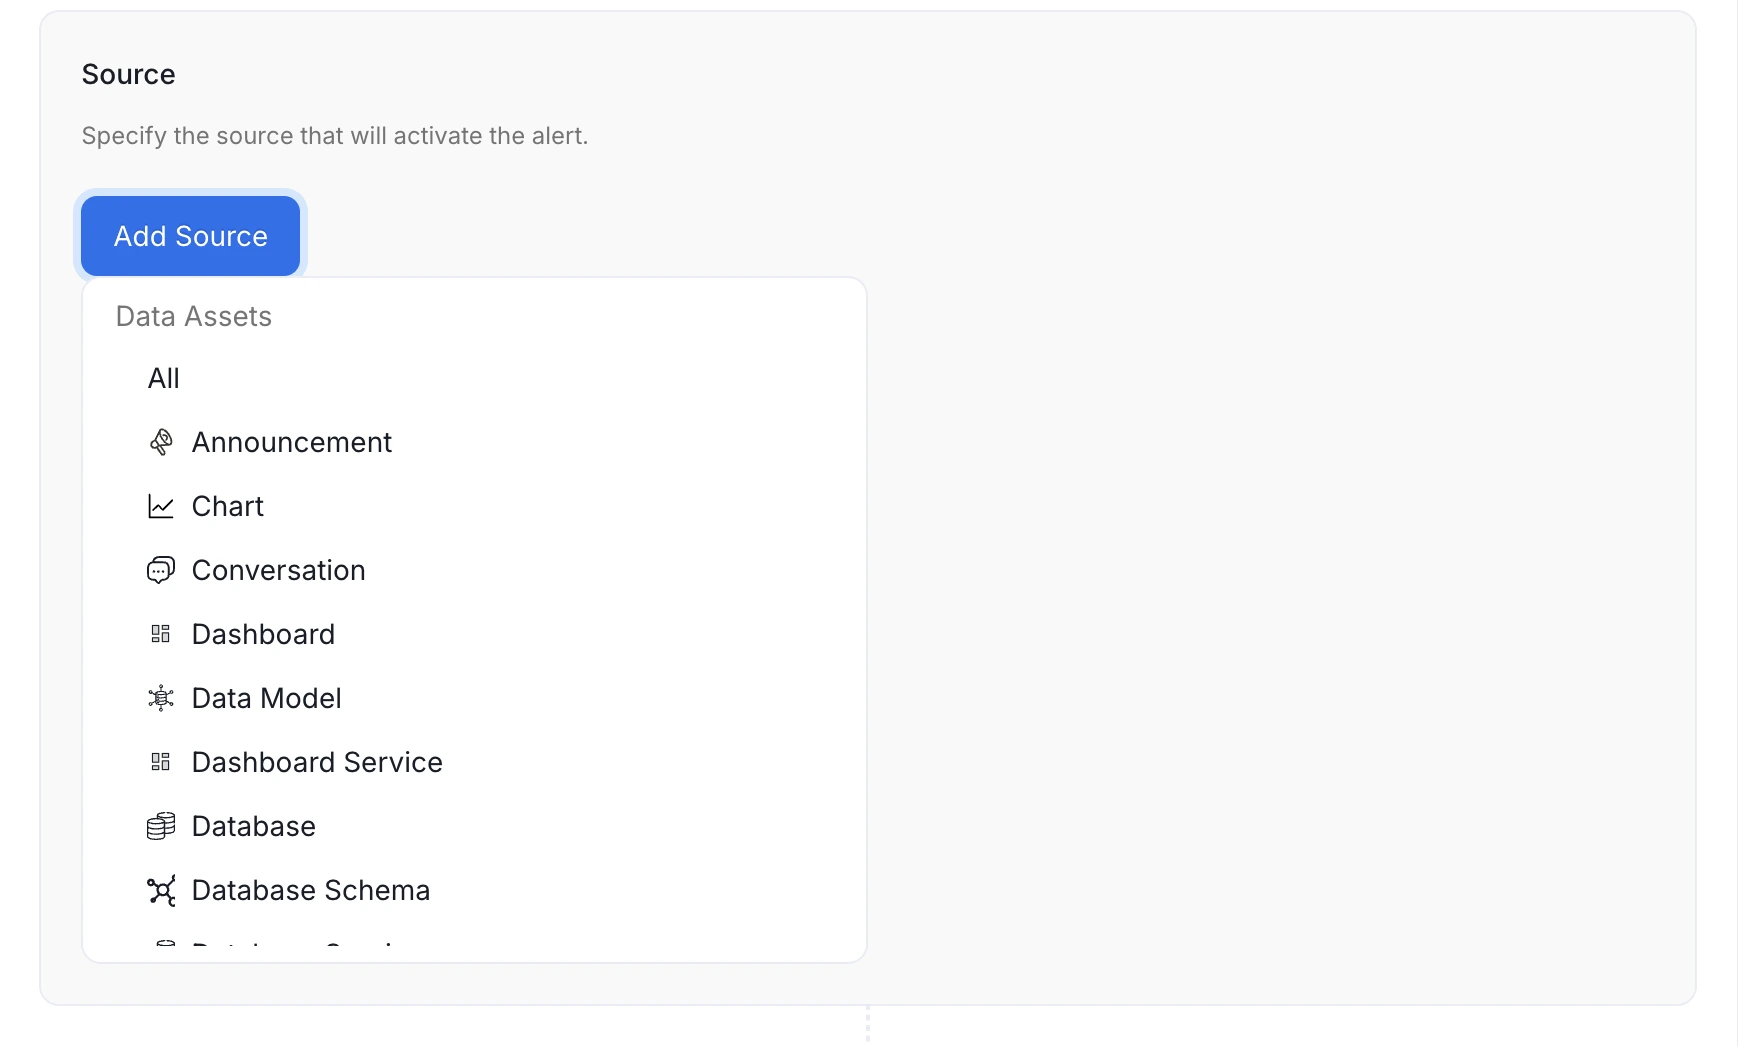Select Chart from the source list

tap(227, 506)
